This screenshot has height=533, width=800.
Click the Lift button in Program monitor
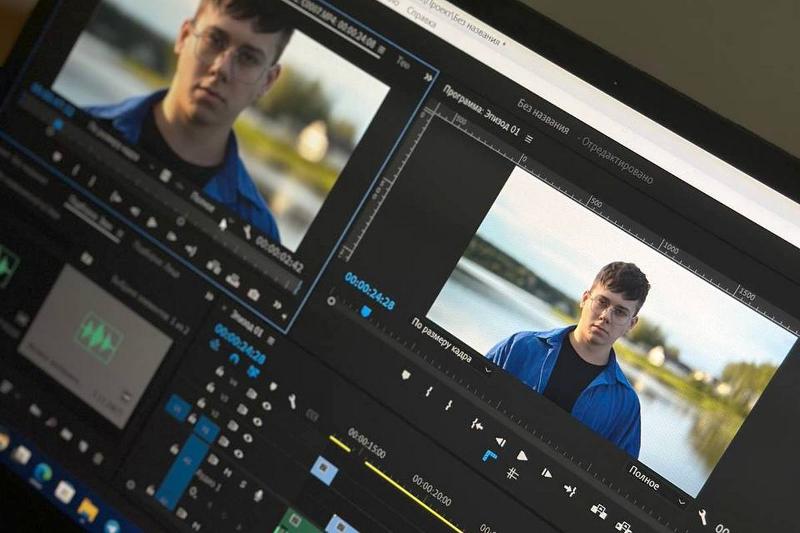click(597, 510)
